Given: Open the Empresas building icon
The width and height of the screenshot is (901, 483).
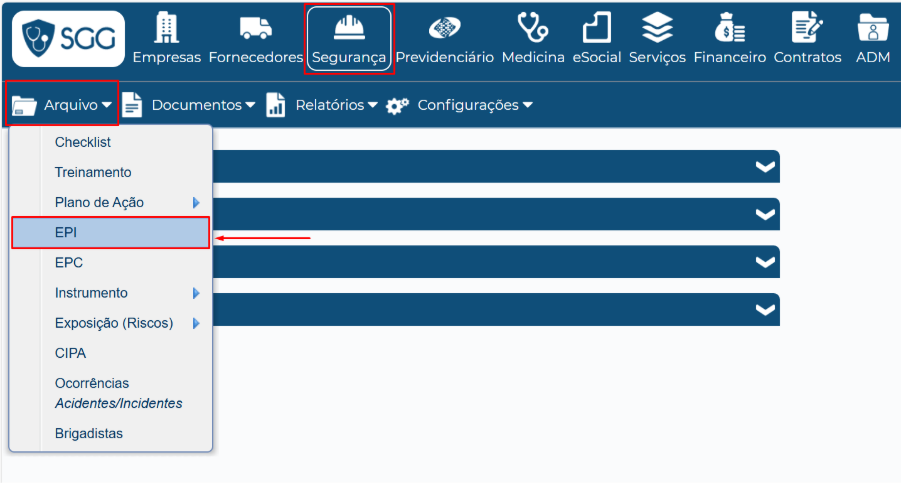Looking at the screenshot, I should [x=166, y=28].
